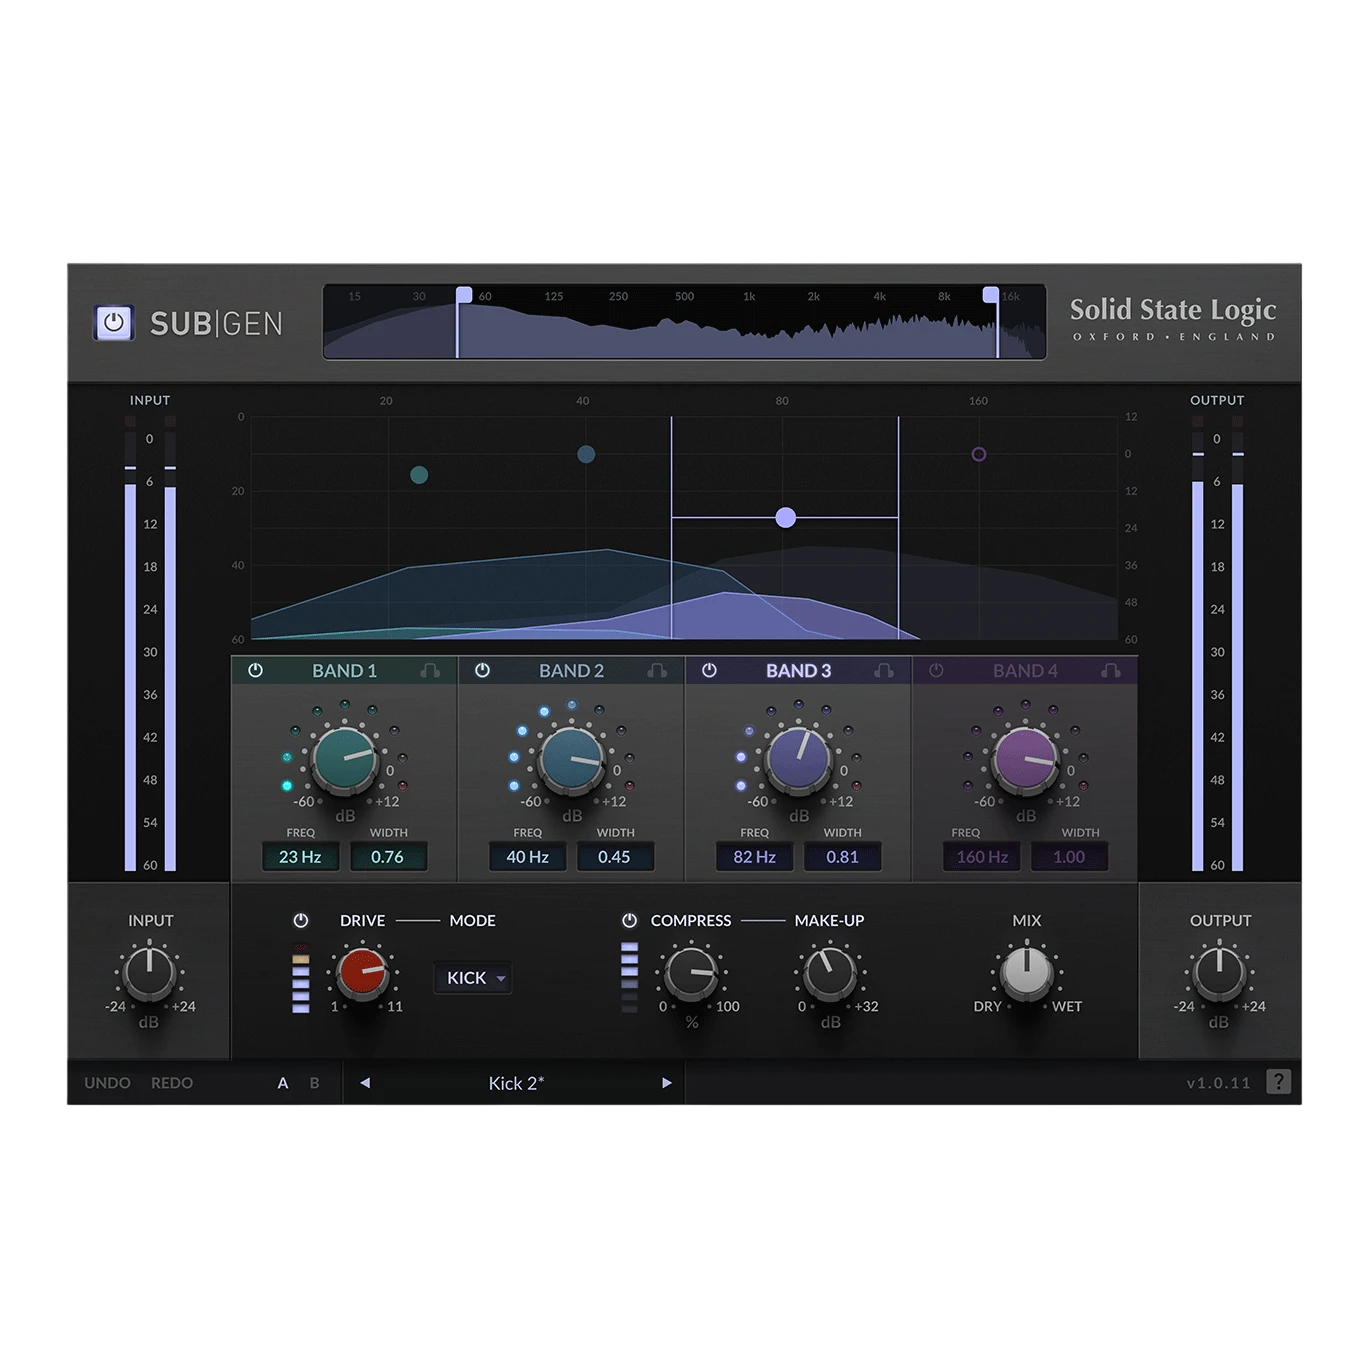The height and width of the screenshot is (1368, 1368).
Task: Select preset slot A
Action: click(x=283, y=1083)
